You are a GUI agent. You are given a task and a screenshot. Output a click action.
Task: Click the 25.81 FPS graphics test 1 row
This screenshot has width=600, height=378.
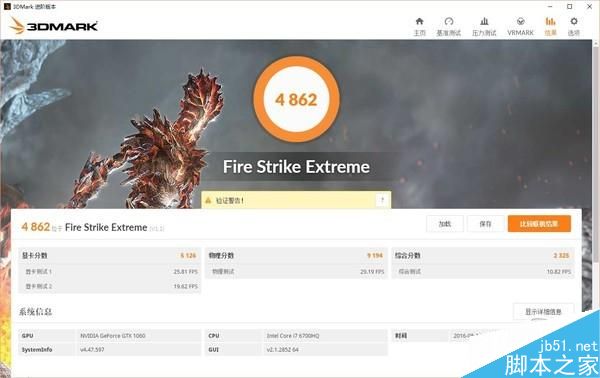click(x=110, y=272)
